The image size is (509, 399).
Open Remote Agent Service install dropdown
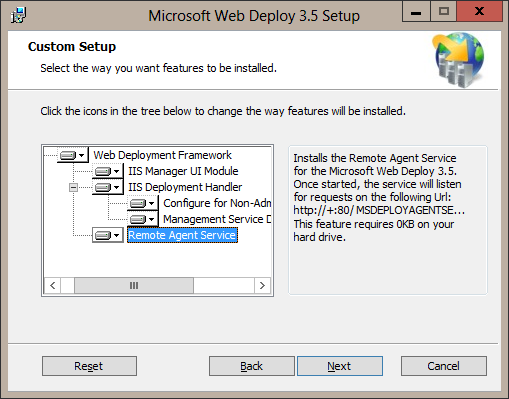108,235
